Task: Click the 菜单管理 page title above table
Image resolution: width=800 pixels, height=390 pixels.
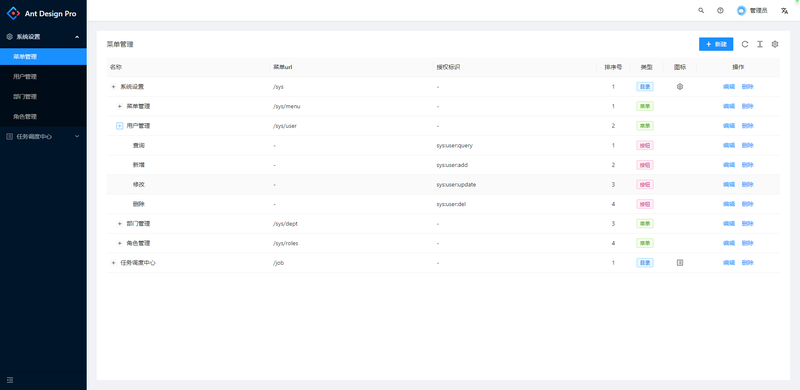Action: tap(120, 44)
